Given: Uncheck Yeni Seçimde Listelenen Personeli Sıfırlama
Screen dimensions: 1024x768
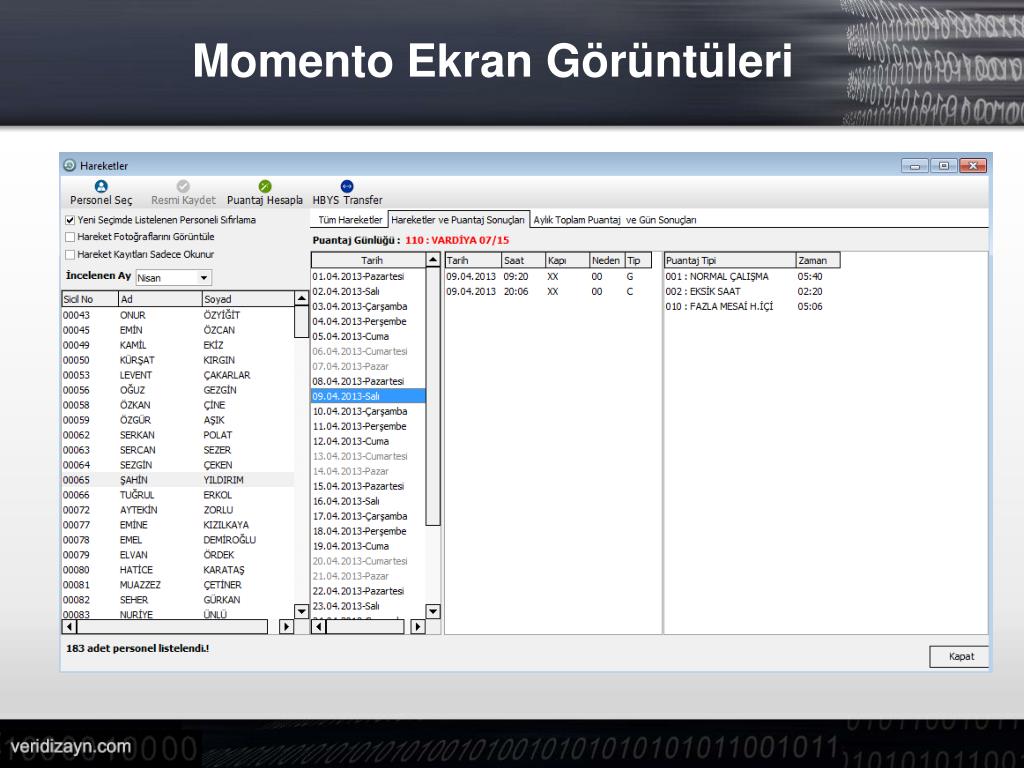Looking at the screenshot, I should [70, 220].
